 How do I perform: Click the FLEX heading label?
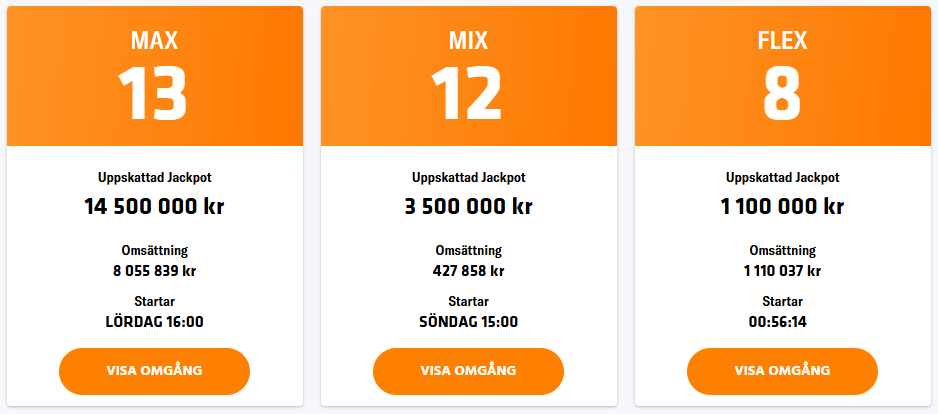click(x=782, y=41)
